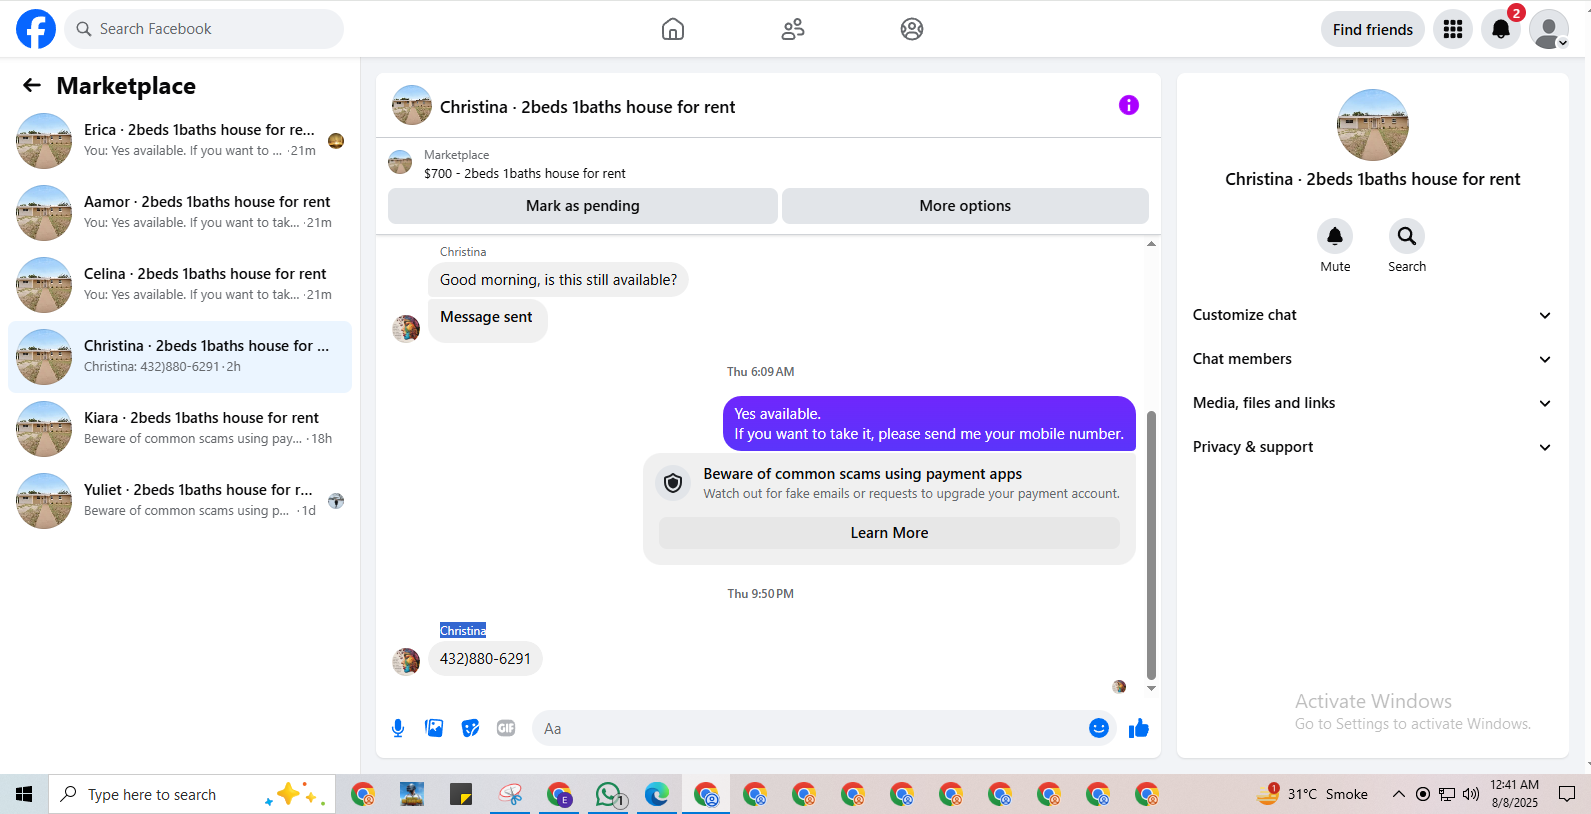Open the Groups icon in top navigation

tap(912, 29)
